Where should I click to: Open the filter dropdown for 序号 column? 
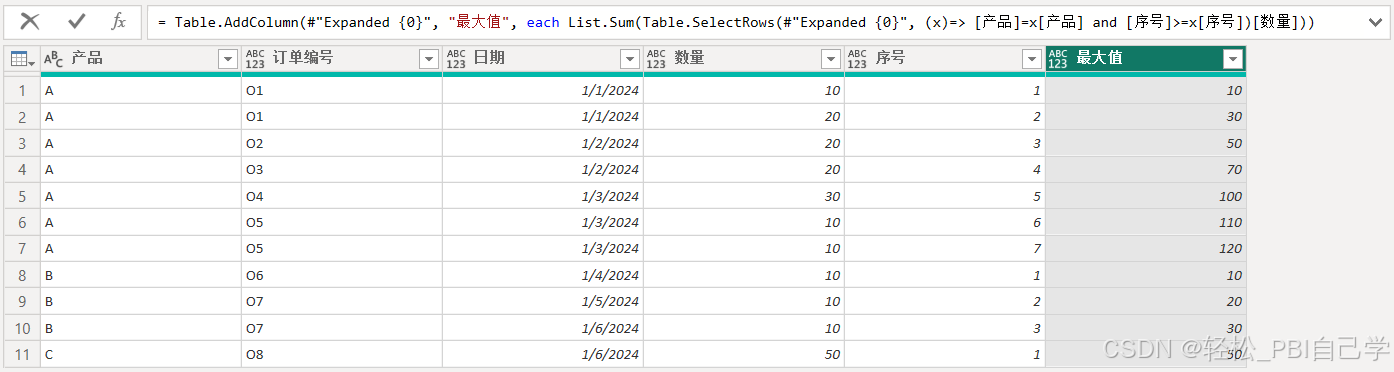point(1032,60)
